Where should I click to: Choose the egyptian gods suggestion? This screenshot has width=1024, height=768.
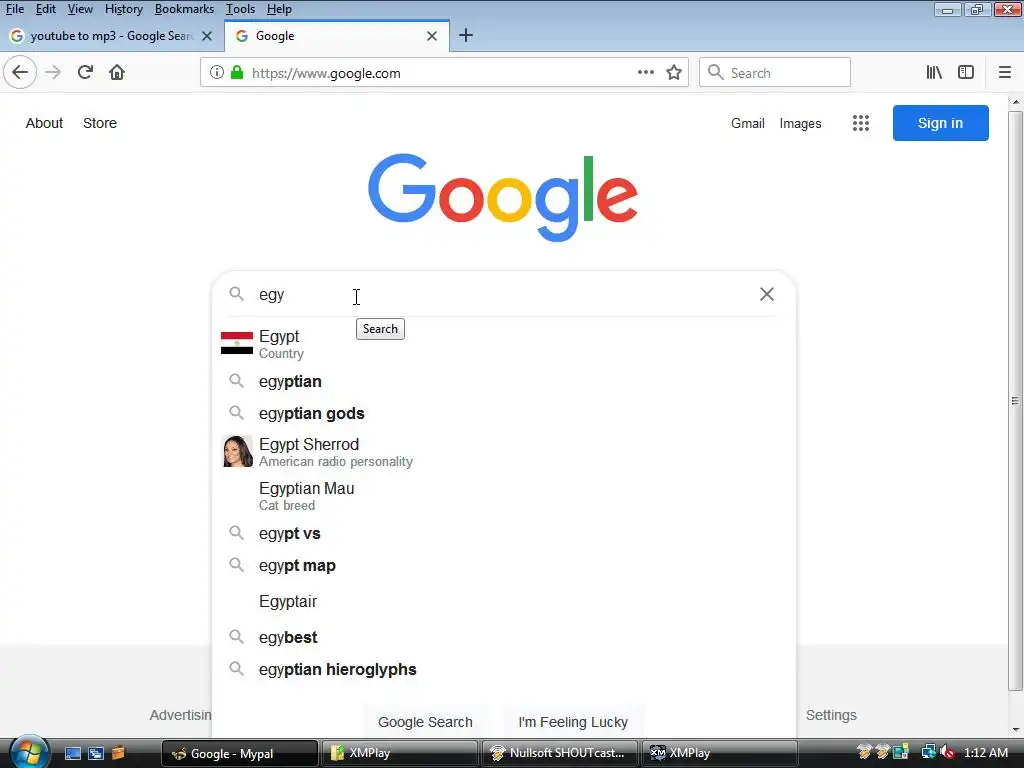pos(504,413)
